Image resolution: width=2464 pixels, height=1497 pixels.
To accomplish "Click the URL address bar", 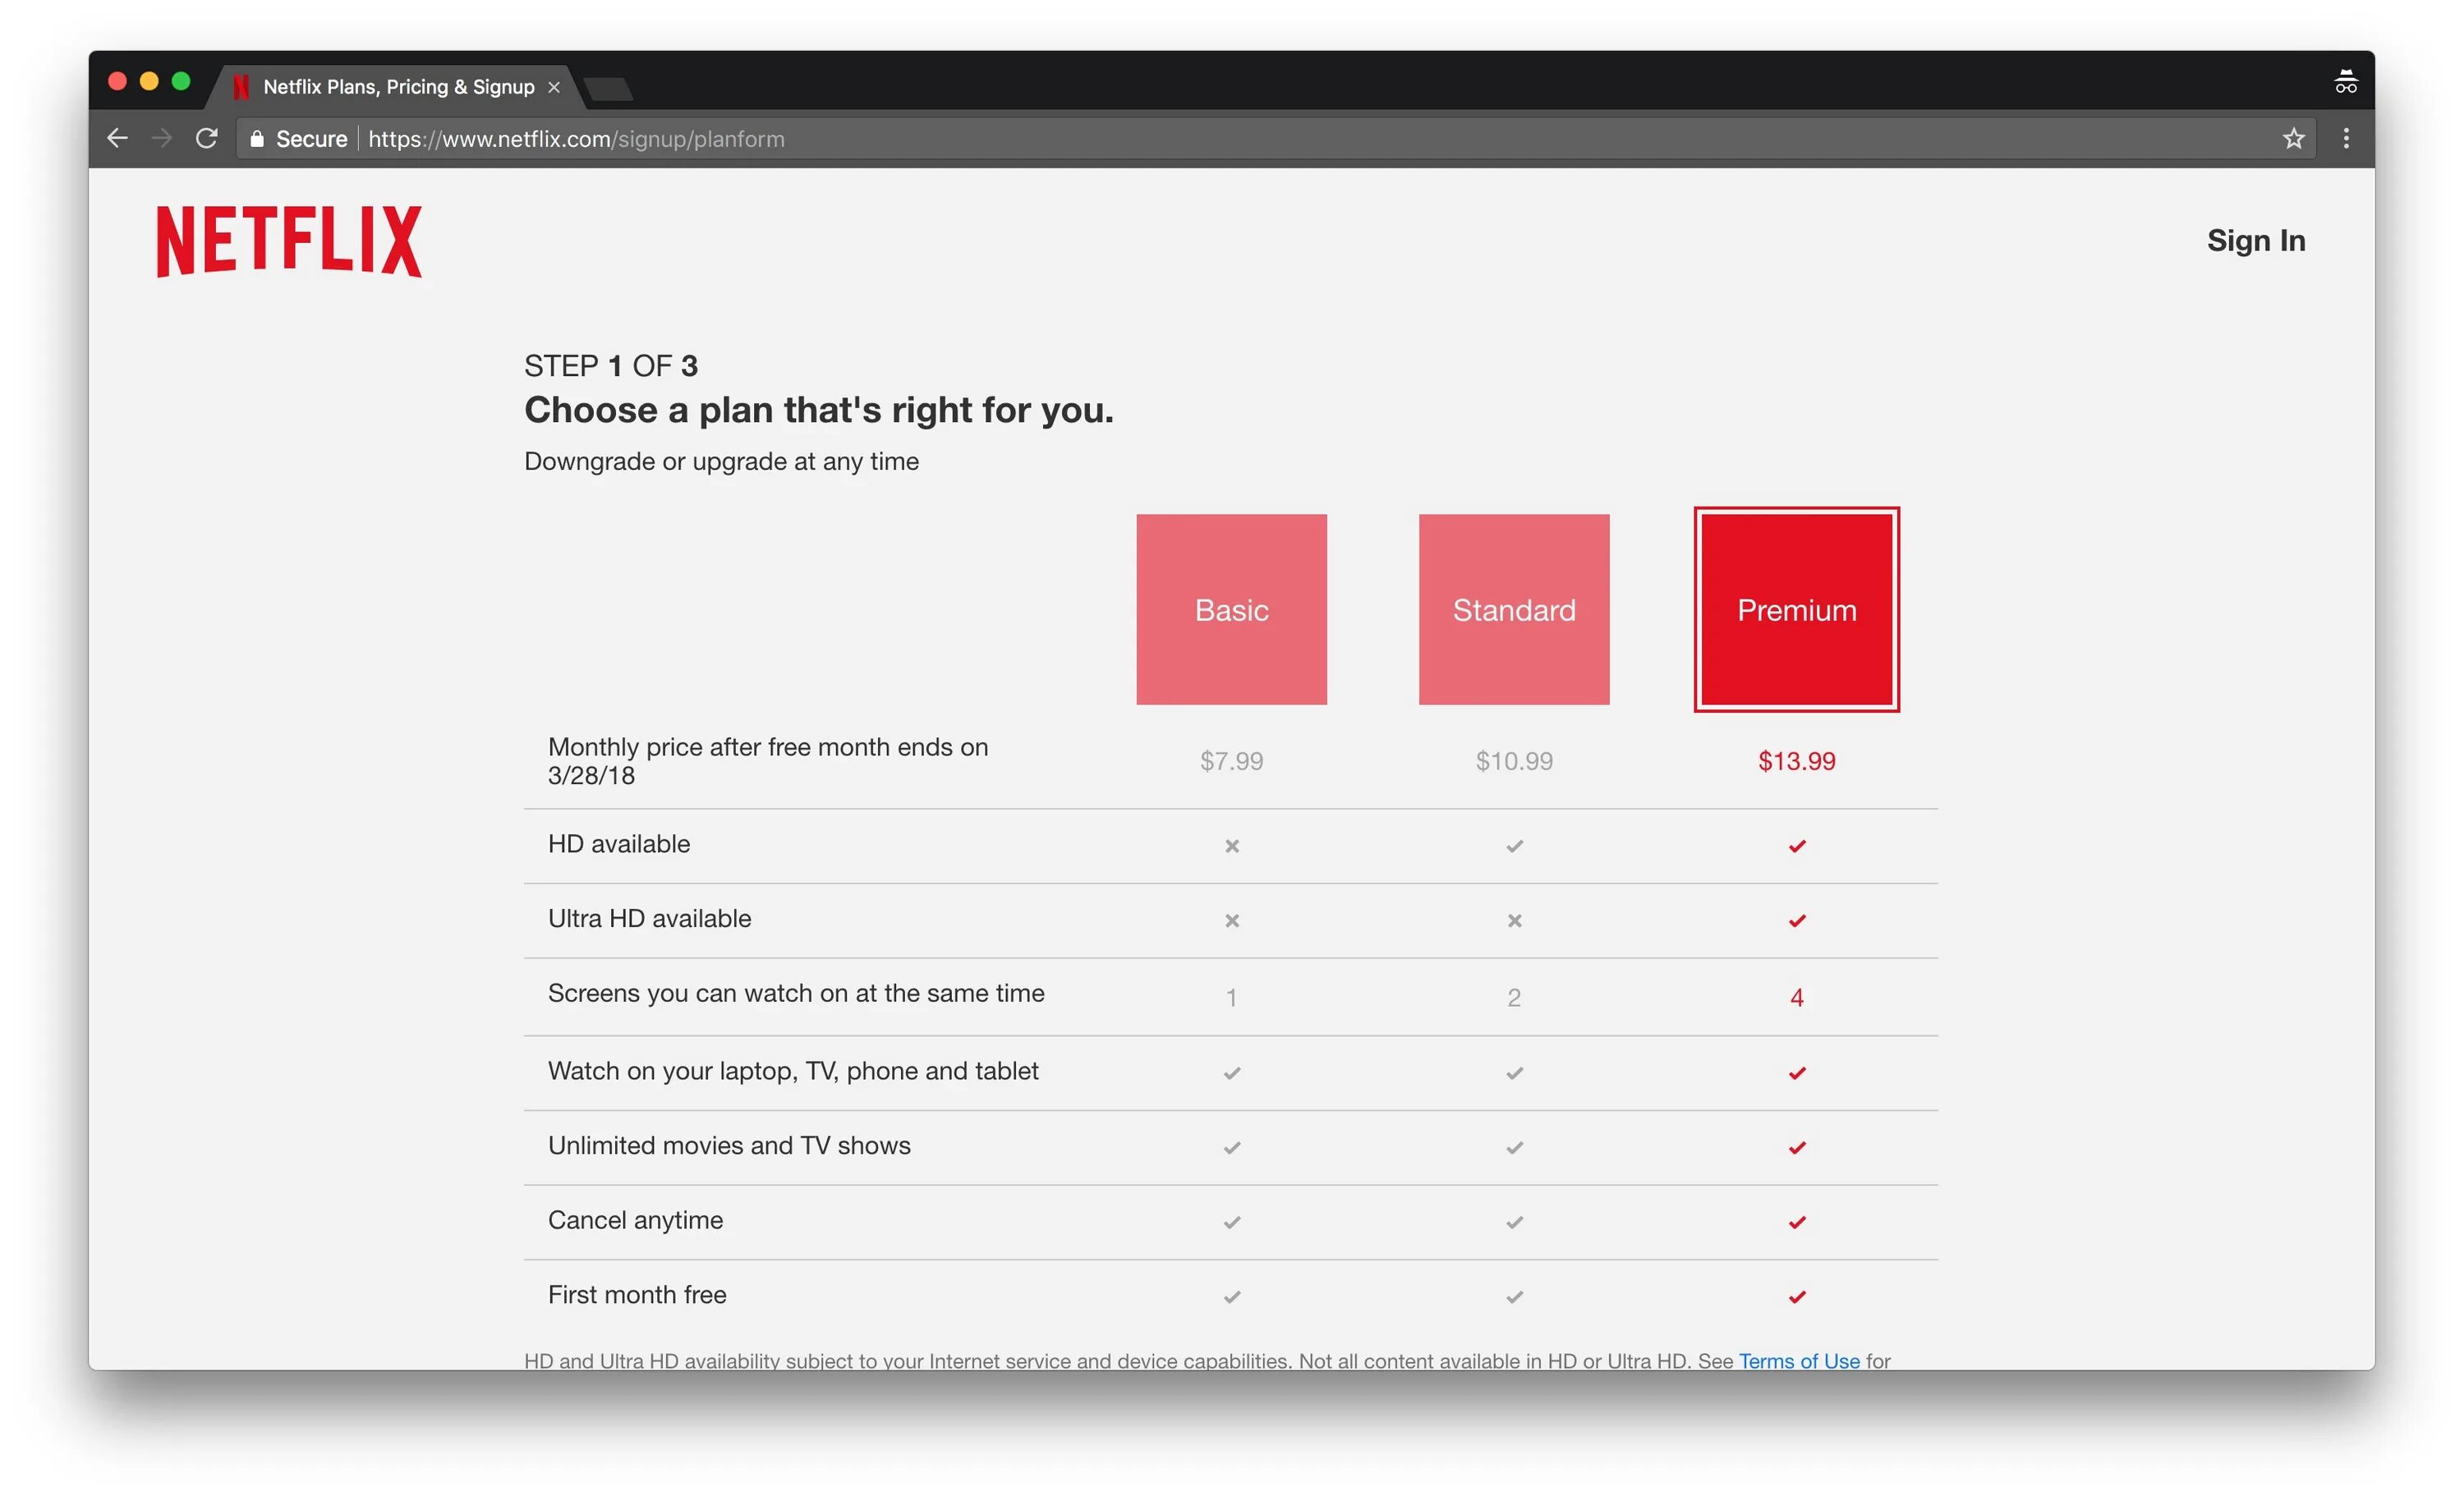I will pyautogui.click(x=1200, y=139).
